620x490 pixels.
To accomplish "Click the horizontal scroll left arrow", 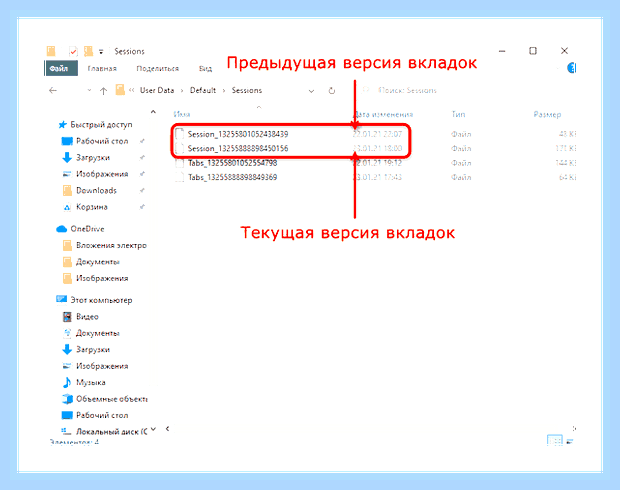I will pos(168,429).
